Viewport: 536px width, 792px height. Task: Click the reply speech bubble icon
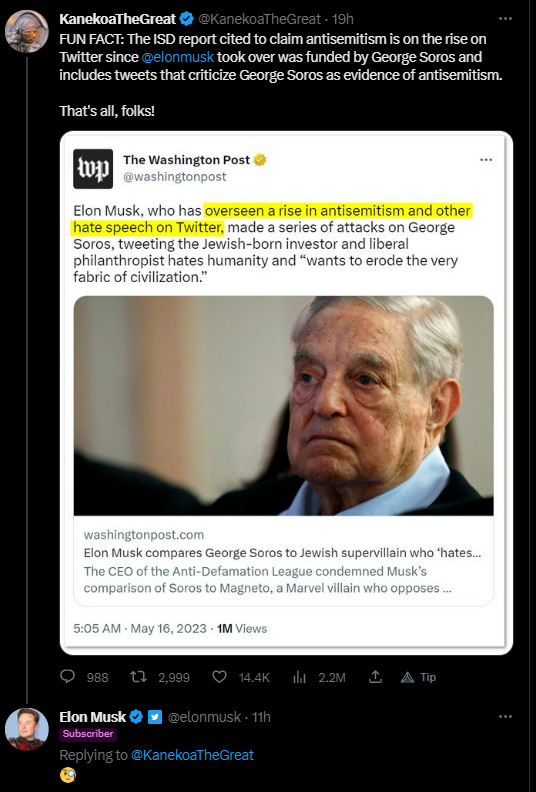(x=67, y=676)
